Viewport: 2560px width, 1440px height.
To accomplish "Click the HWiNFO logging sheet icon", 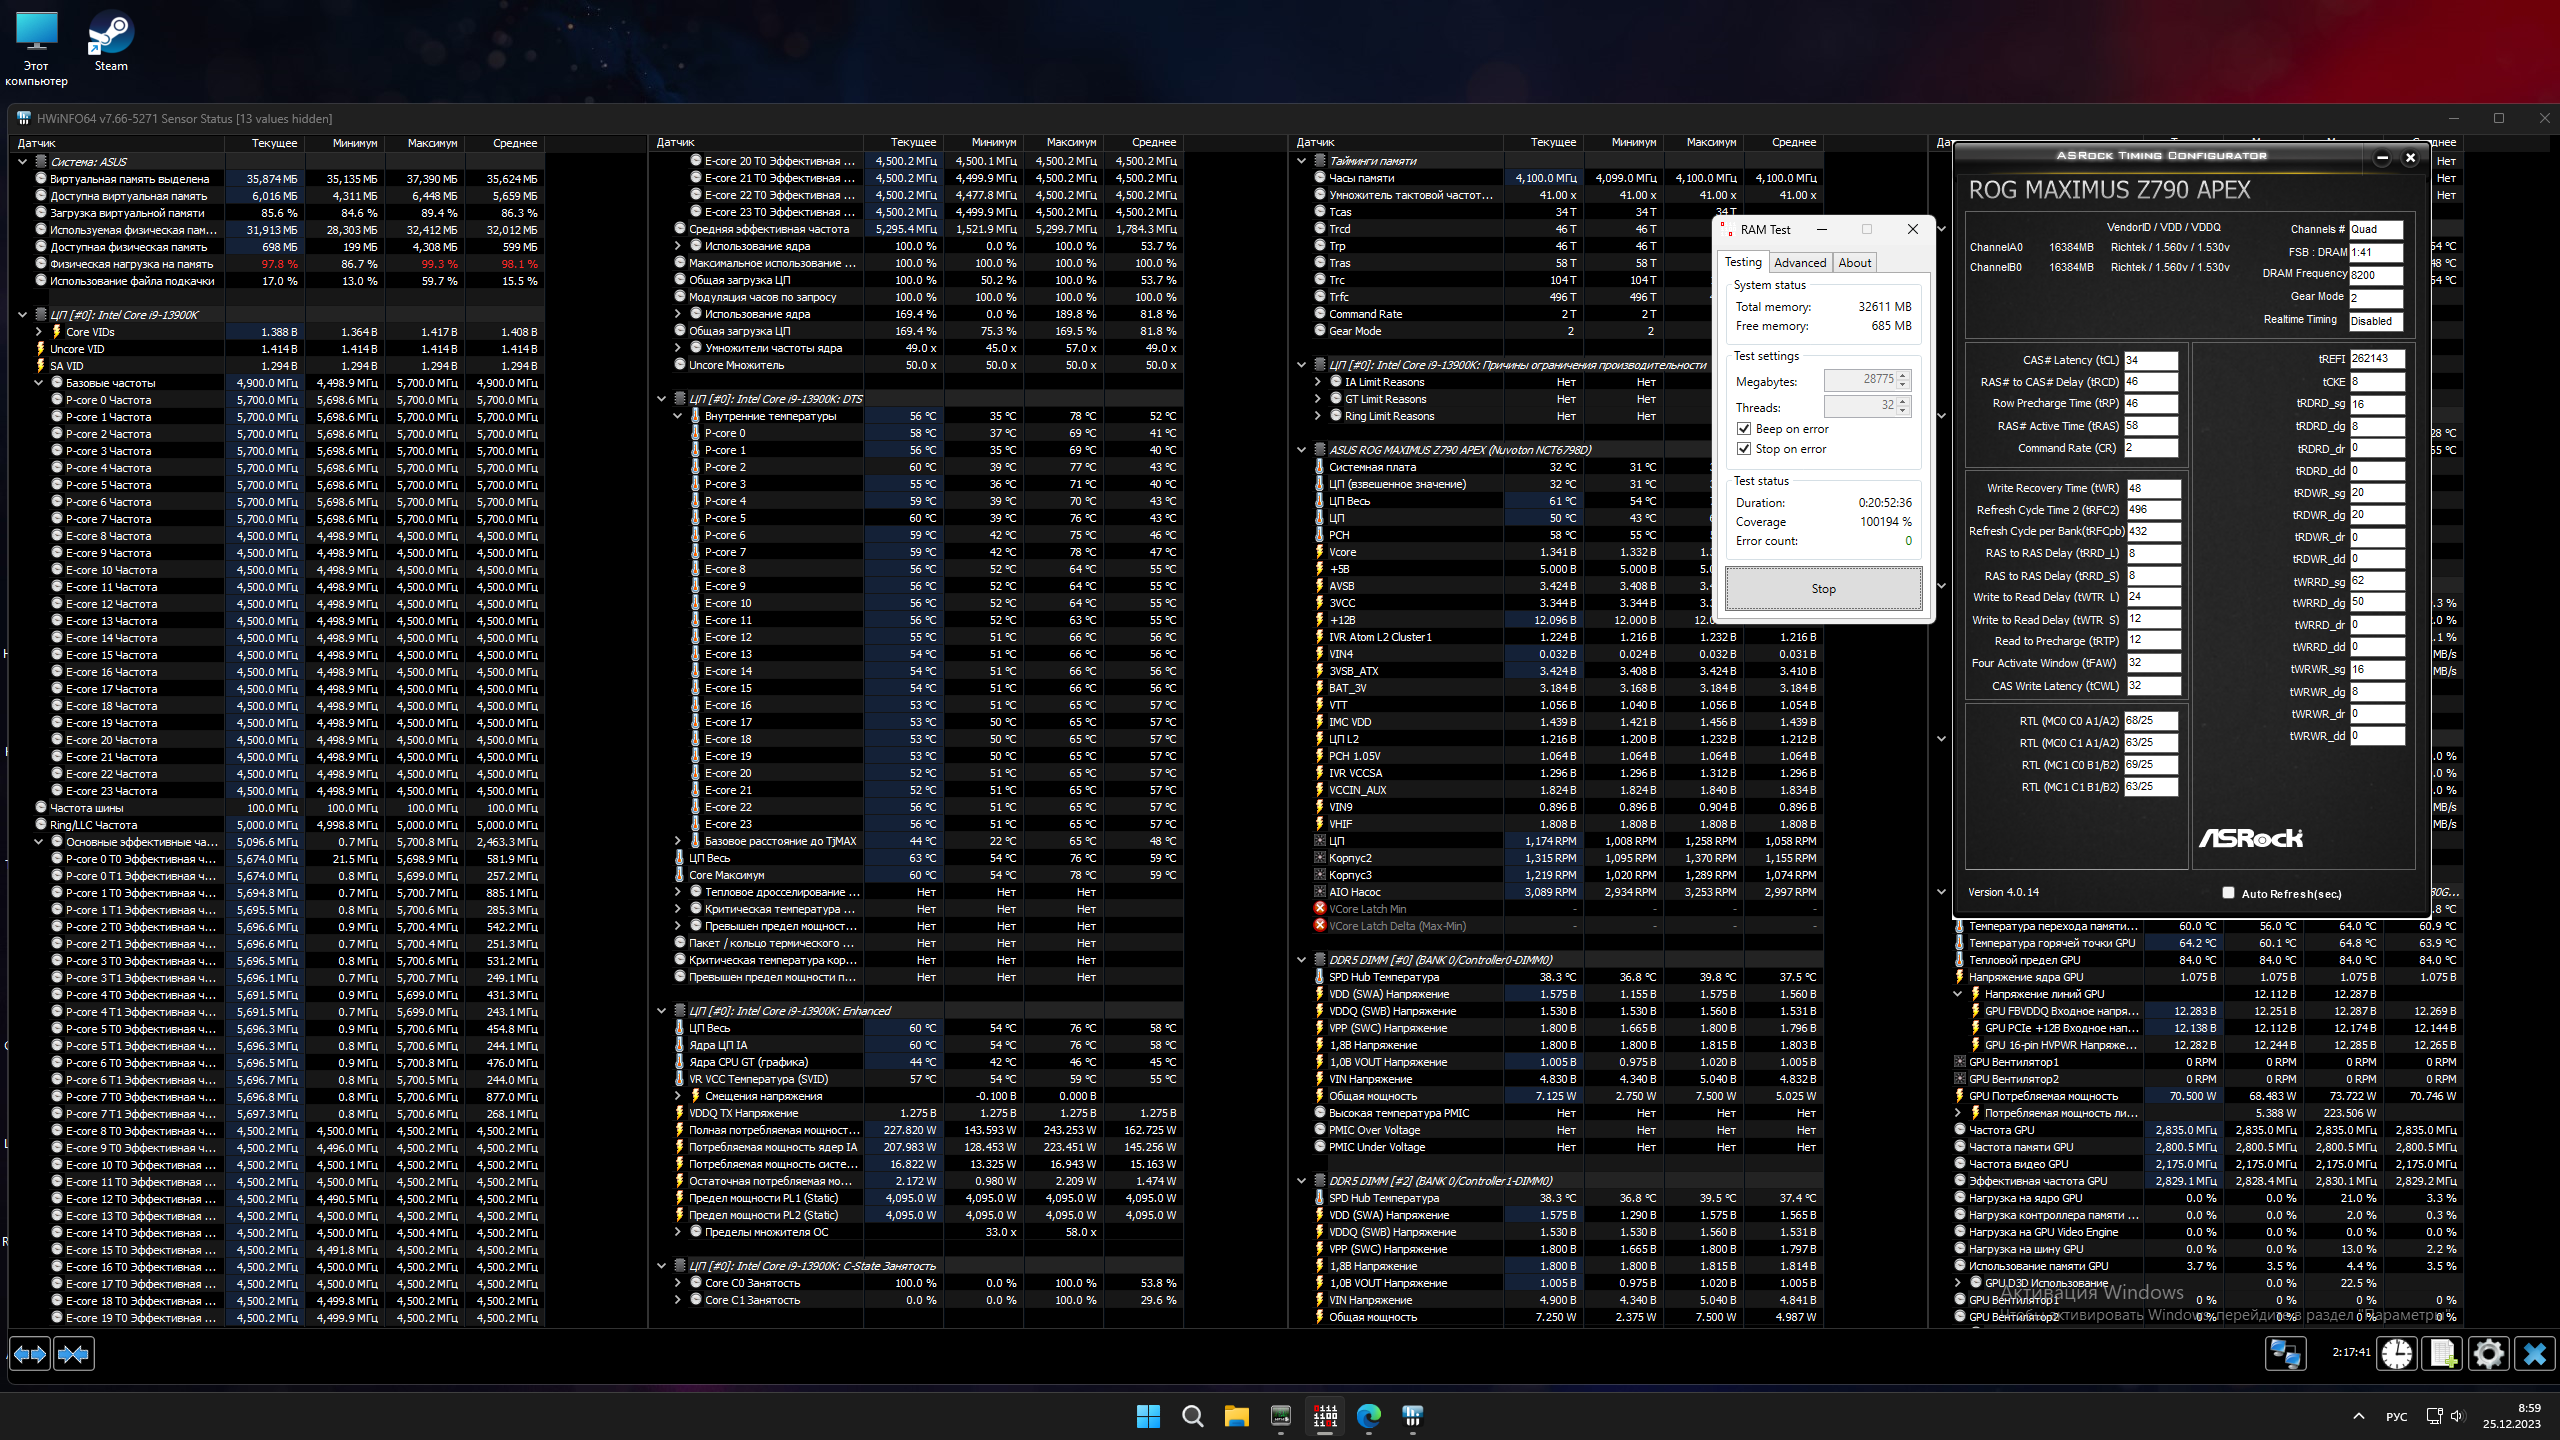I will point(2442,1353).
